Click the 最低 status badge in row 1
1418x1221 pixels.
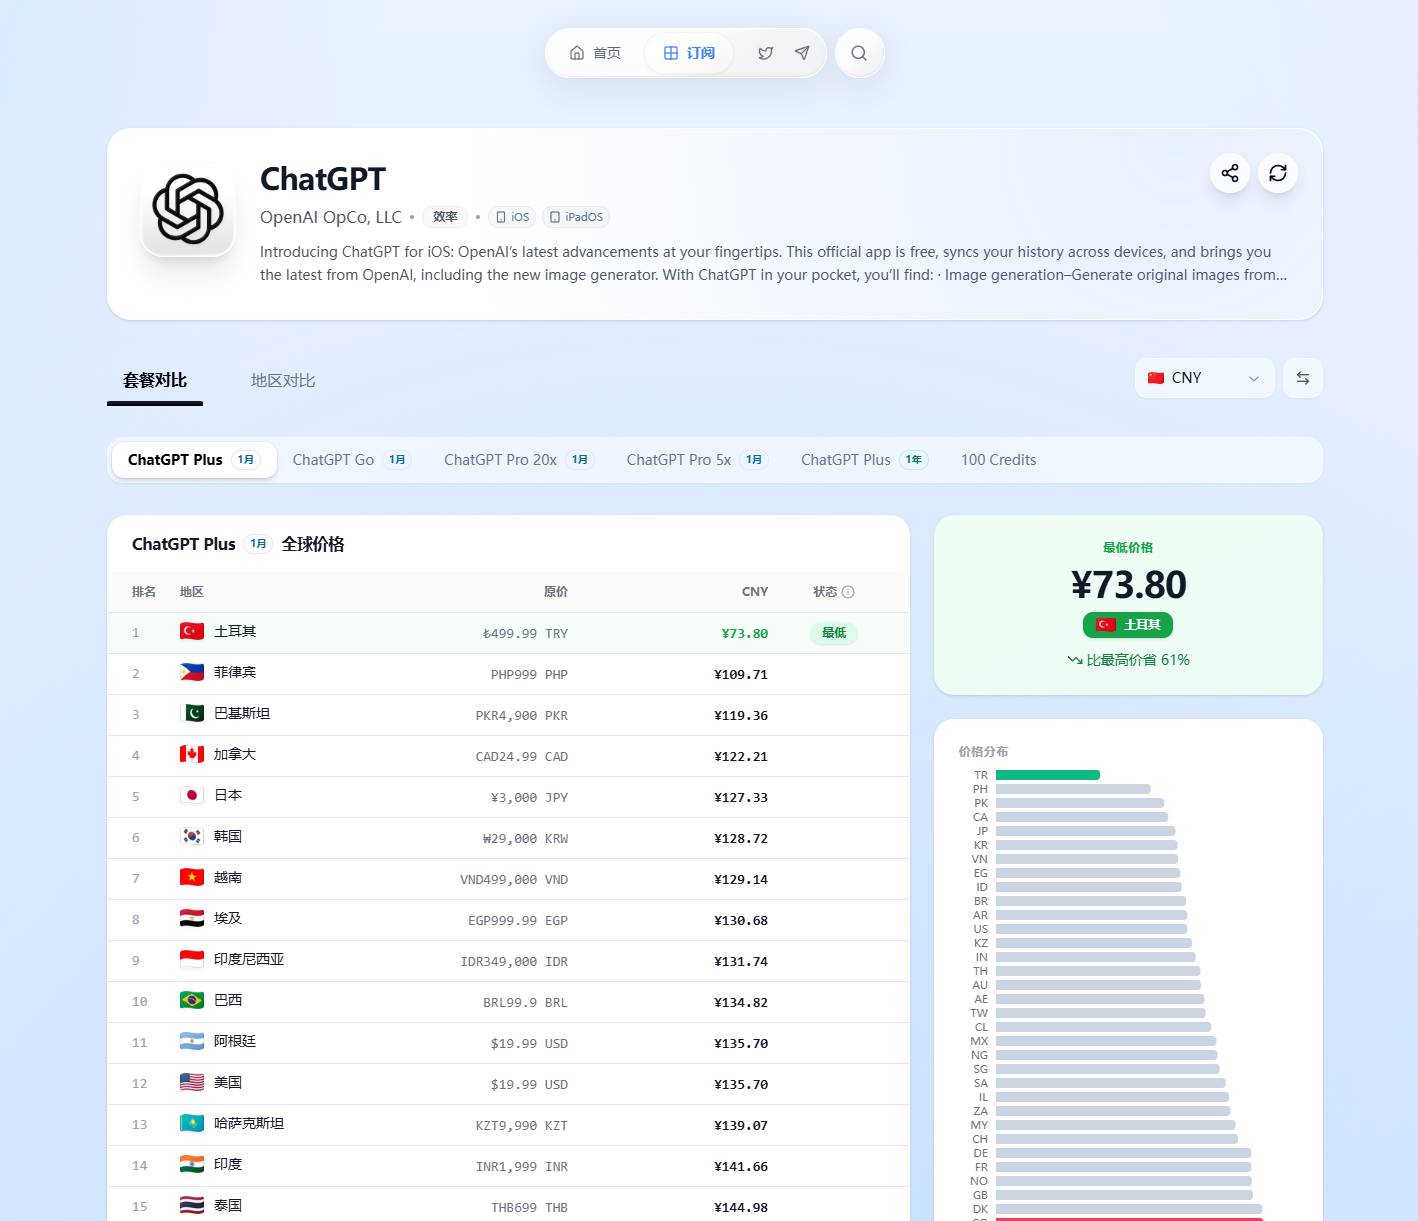pyautogui.click(x=834, y=633)
